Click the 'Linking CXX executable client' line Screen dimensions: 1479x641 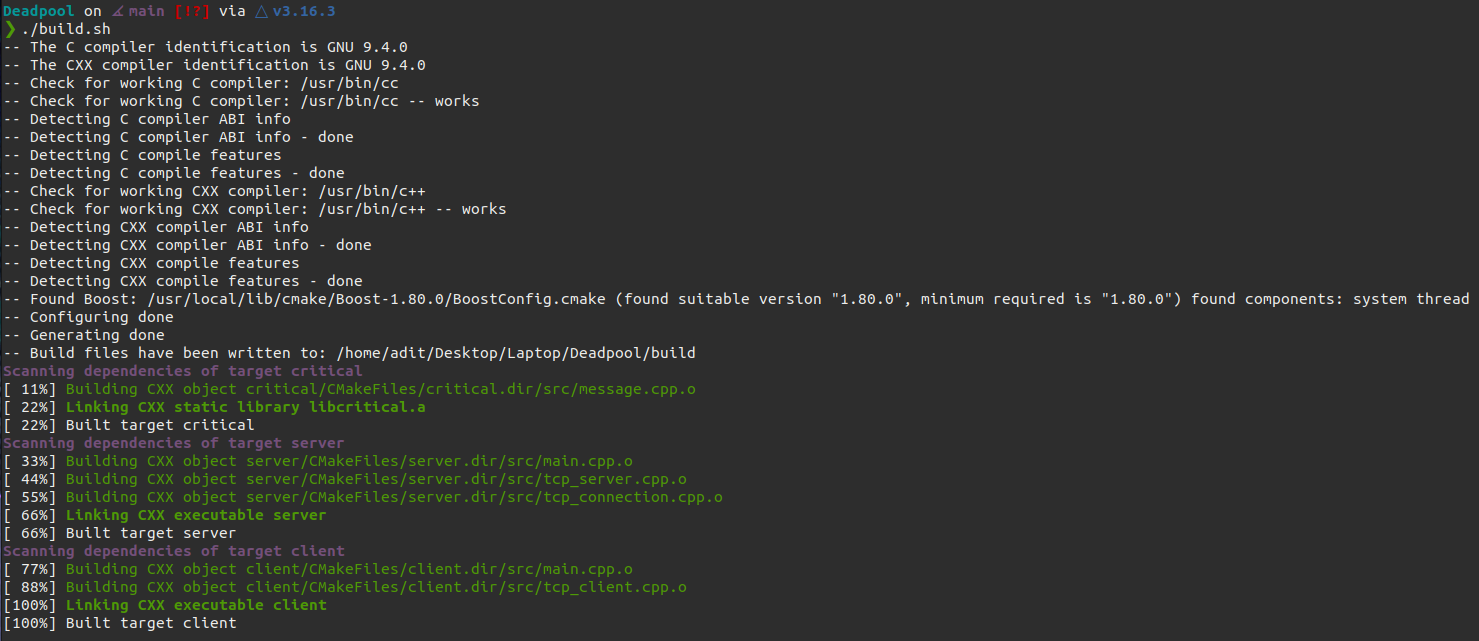(196, 605)
